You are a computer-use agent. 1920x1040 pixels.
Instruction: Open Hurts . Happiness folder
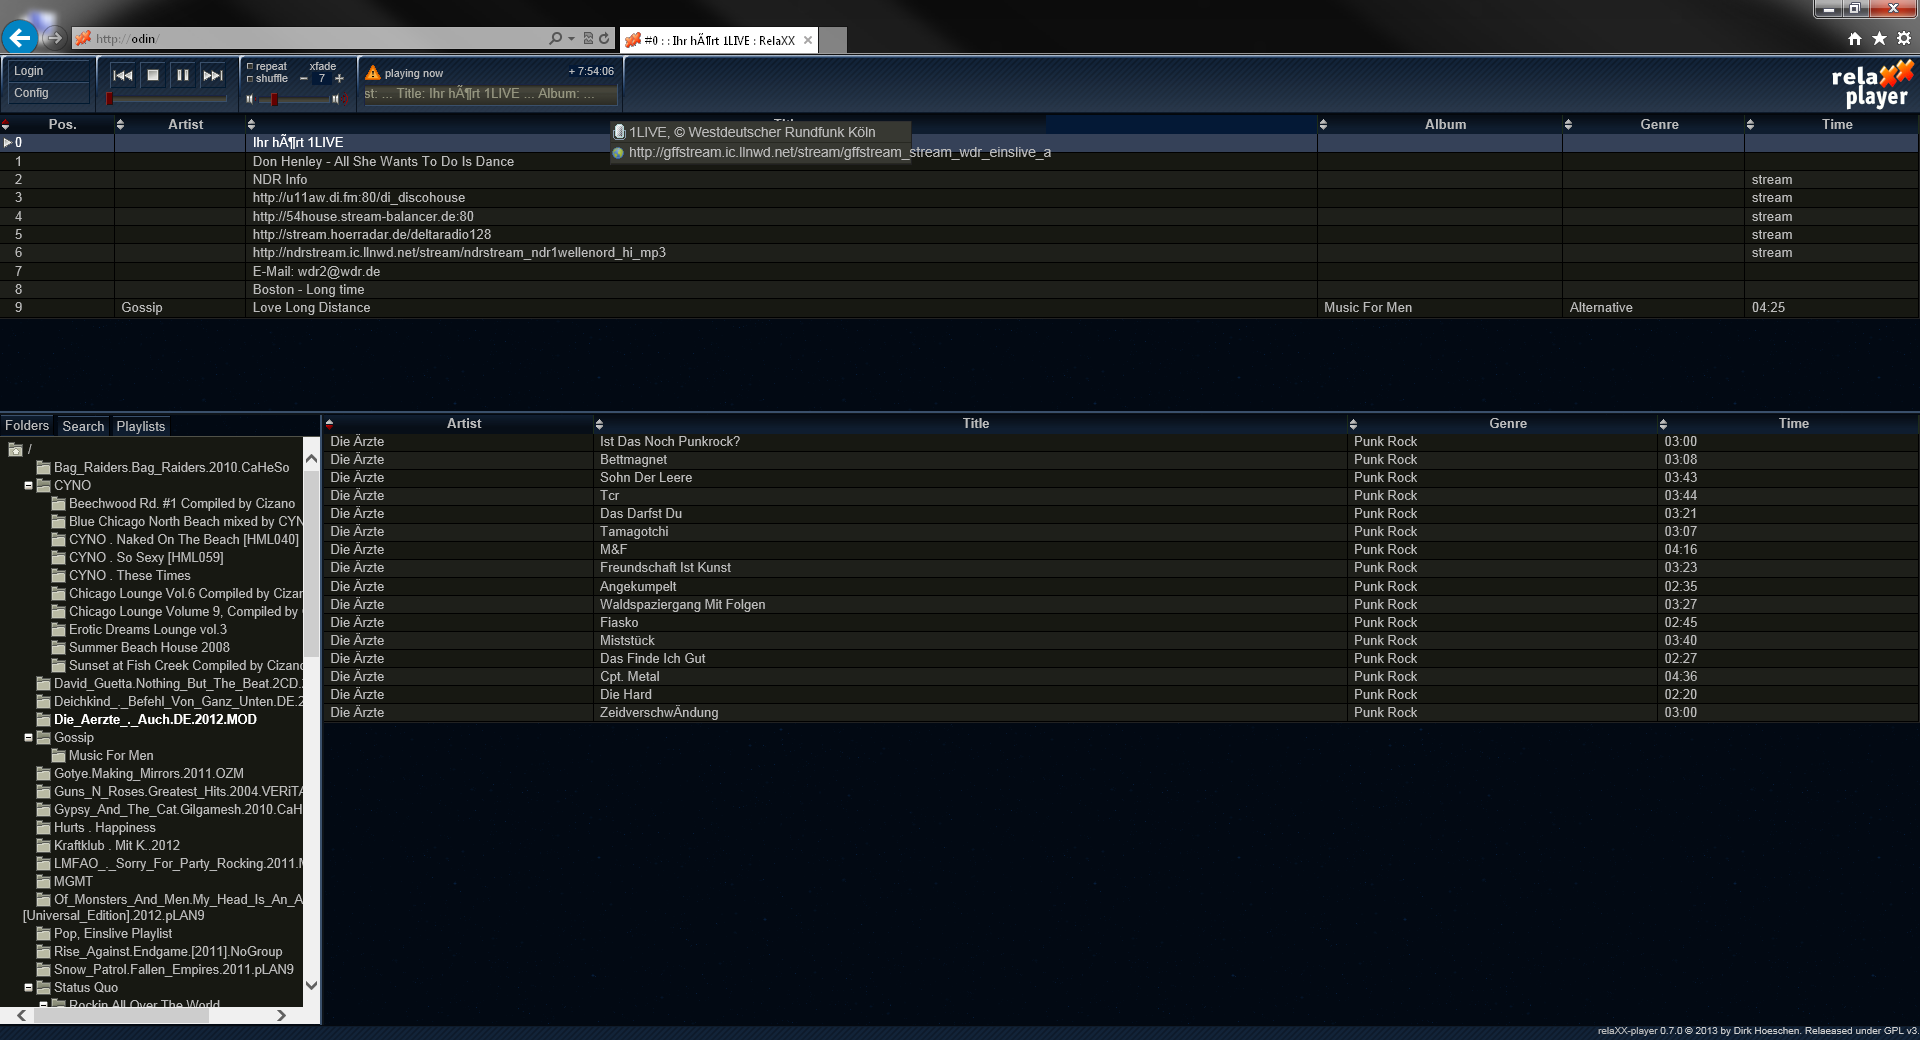tap(105, 827)
